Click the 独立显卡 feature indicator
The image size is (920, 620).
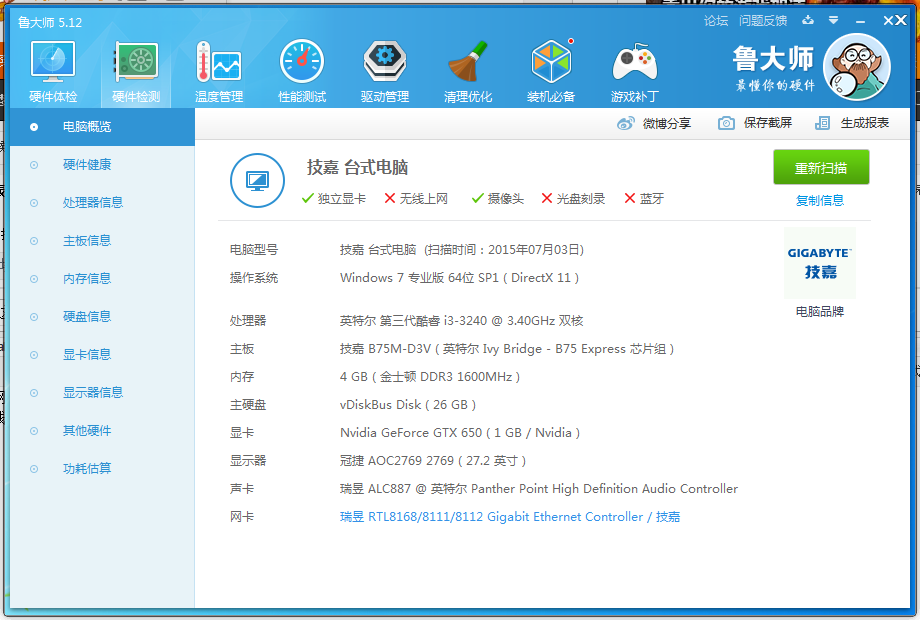pyautogui.click(x=334, y=199)
